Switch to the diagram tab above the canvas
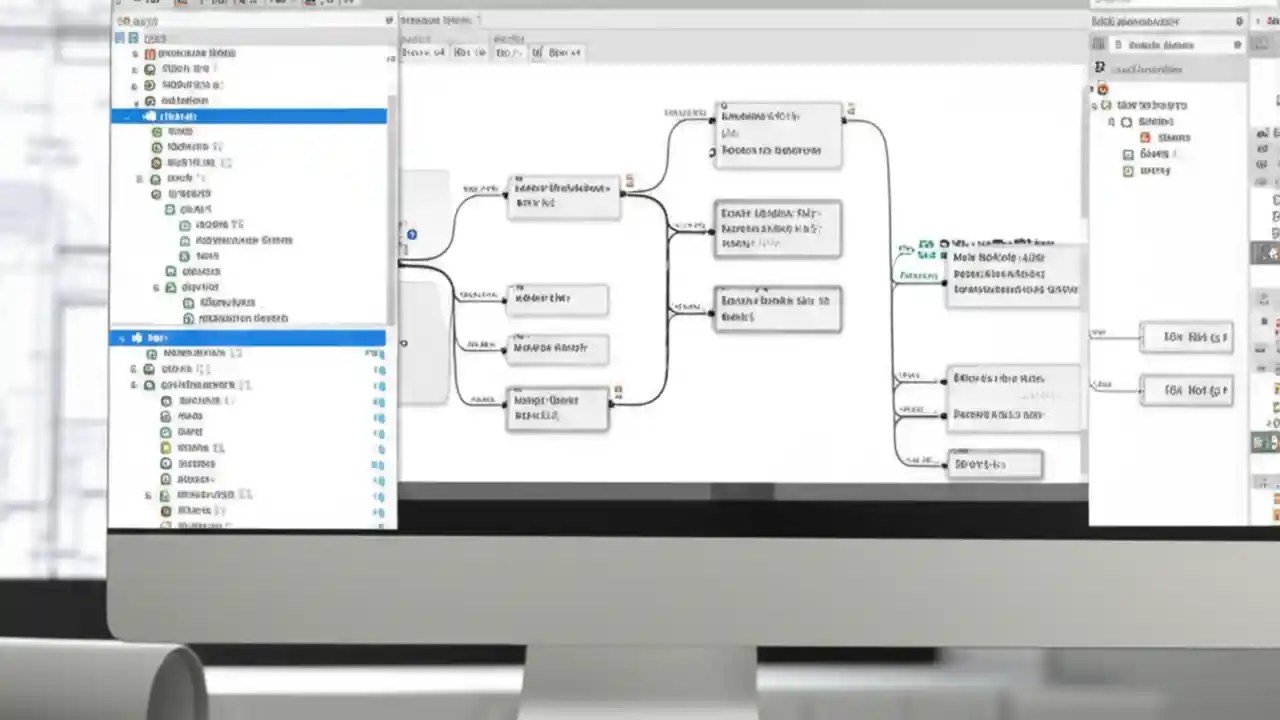This screenshot has width=1280, height=720. pos(437,19)
